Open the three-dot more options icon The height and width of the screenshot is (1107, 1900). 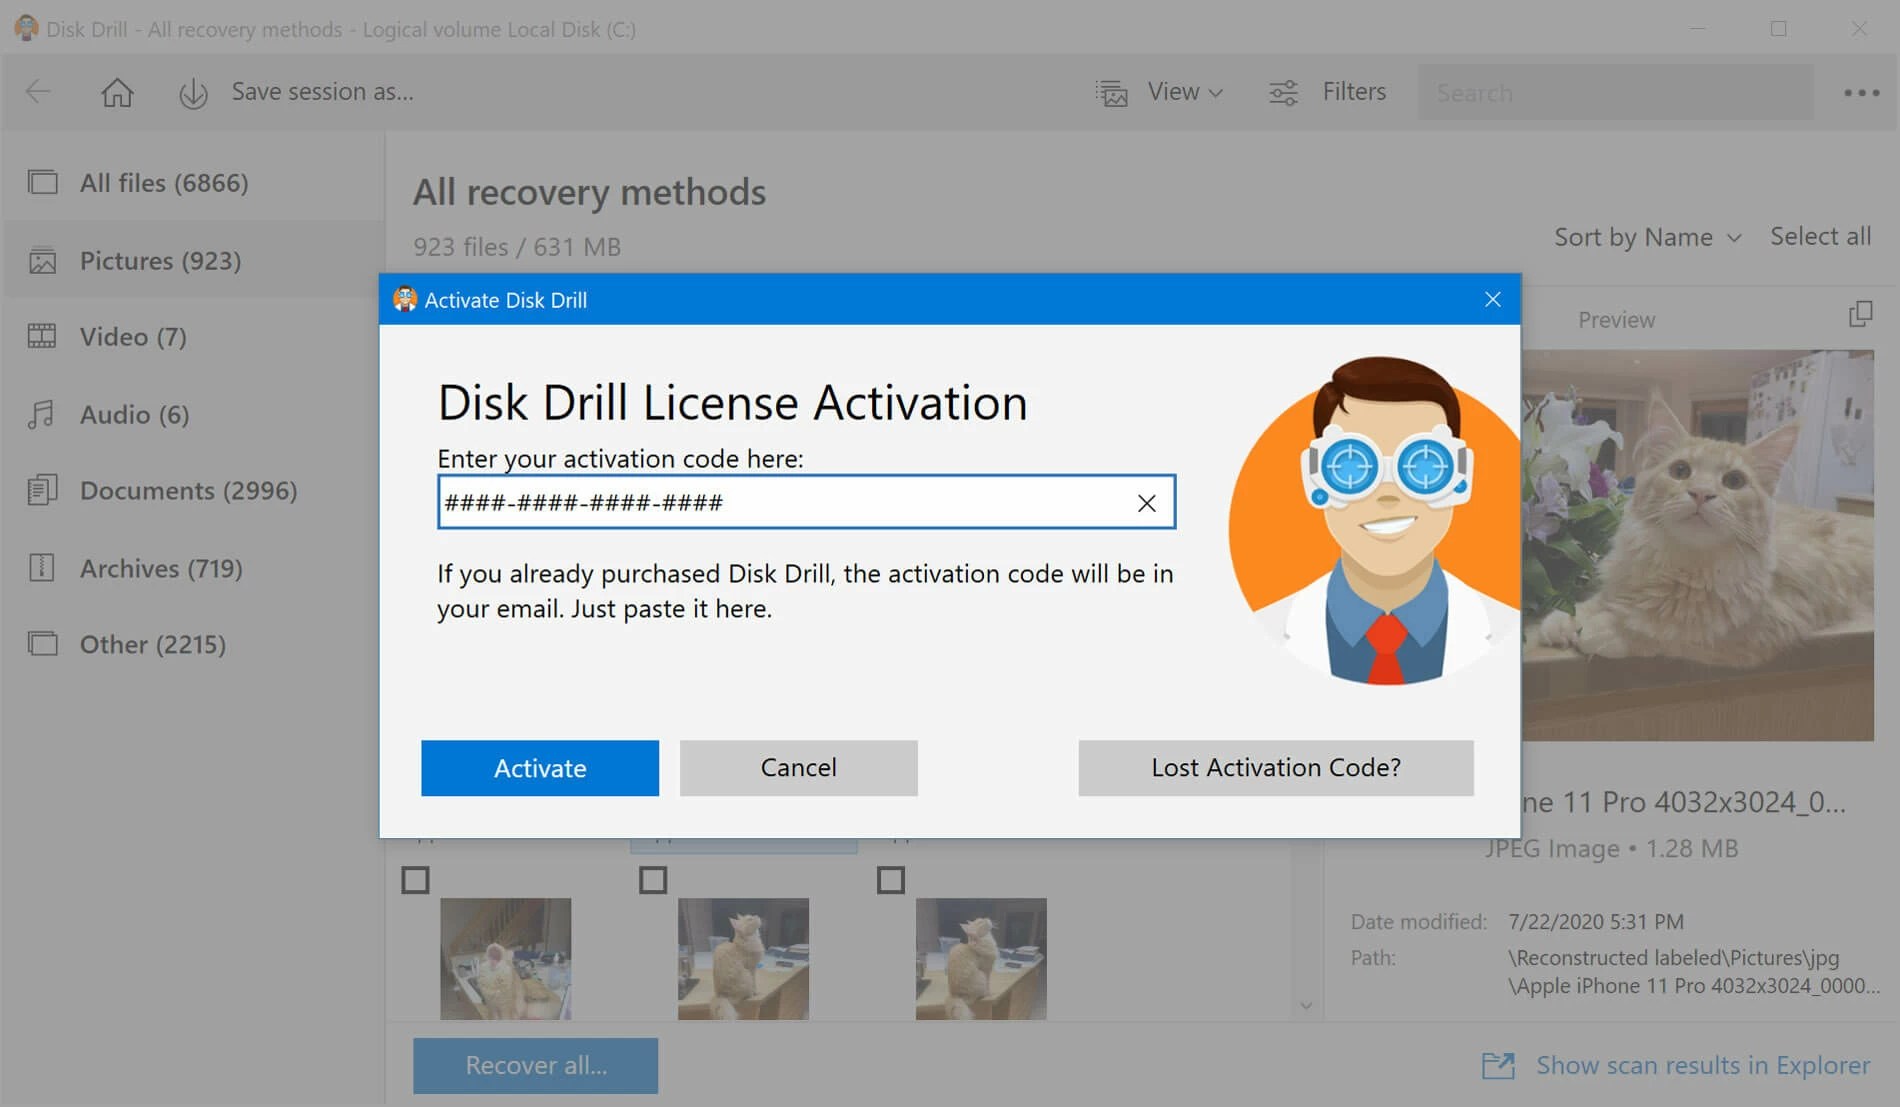pos(1861,91)
